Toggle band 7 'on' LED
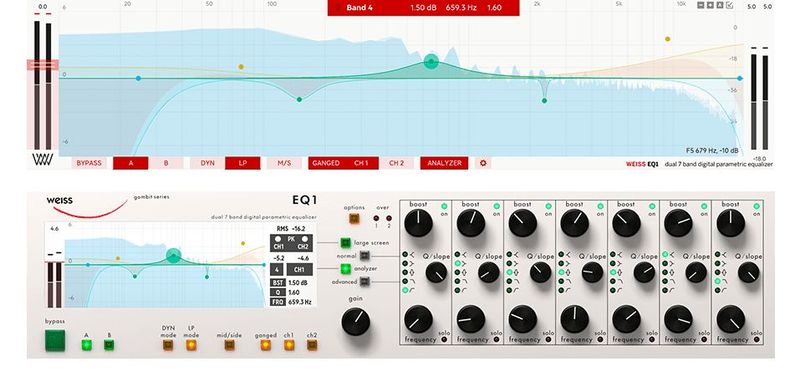Viewport: 800px width, 371px height. [757, 206]
